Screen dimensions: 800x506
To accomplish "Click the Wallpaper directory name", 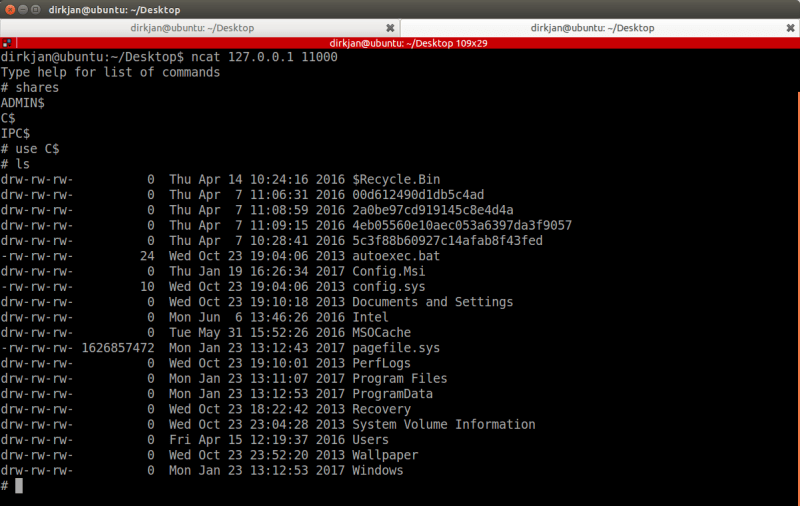I will coord(385,455).
